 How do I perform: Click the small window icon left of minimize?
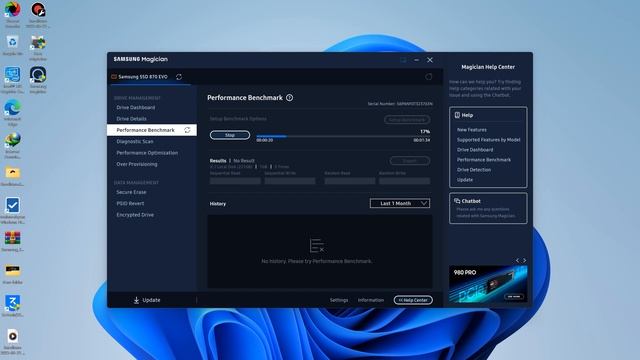tap(403, 60)
